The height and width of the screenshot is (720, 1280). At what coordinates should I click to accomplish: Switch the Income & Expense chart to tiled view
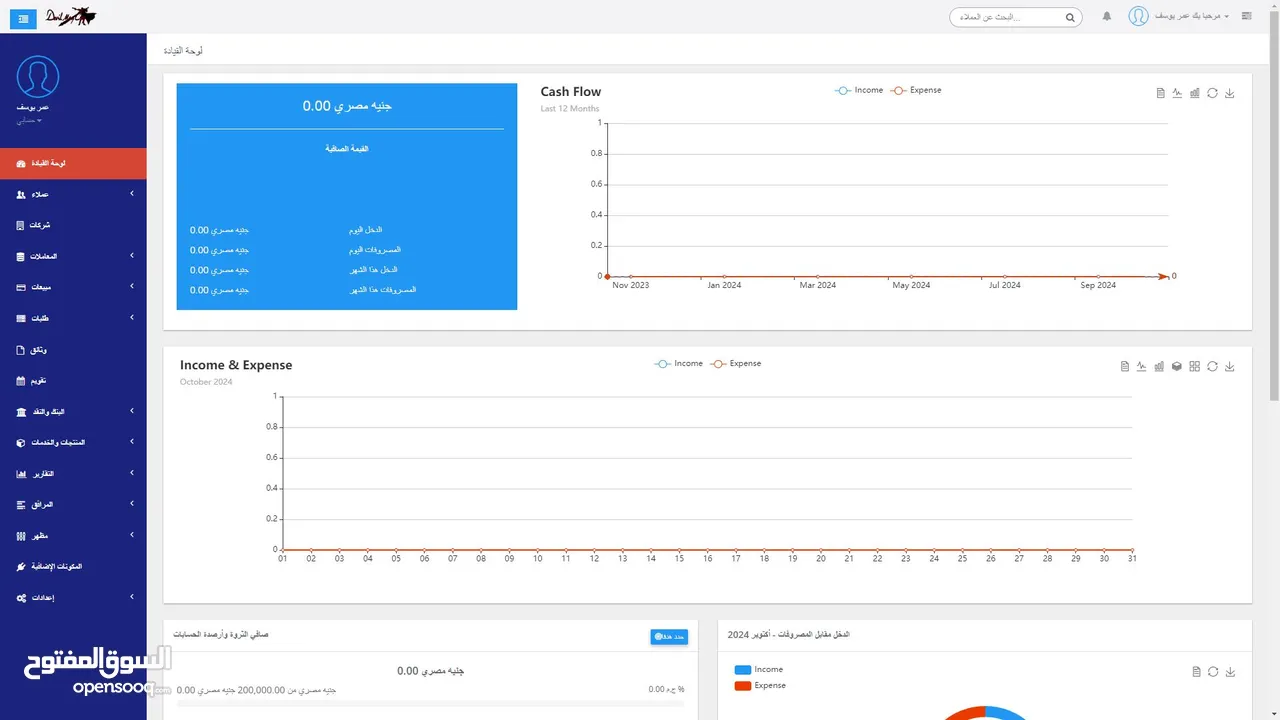coord(1195,366)
